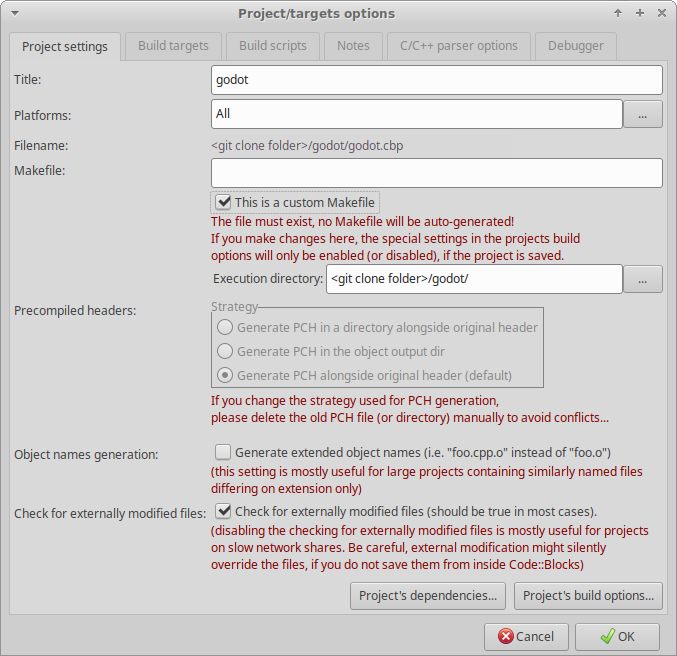Screen dimensions: 677x656
Task: Switch to the Build targets tab
Action: coord(173,46)
